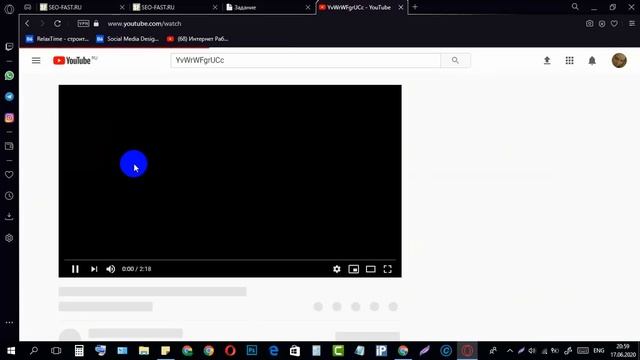This screenshot has height=360, width=640.
Task: Open sidebar bookmarks heart
Action: [9, 175]
